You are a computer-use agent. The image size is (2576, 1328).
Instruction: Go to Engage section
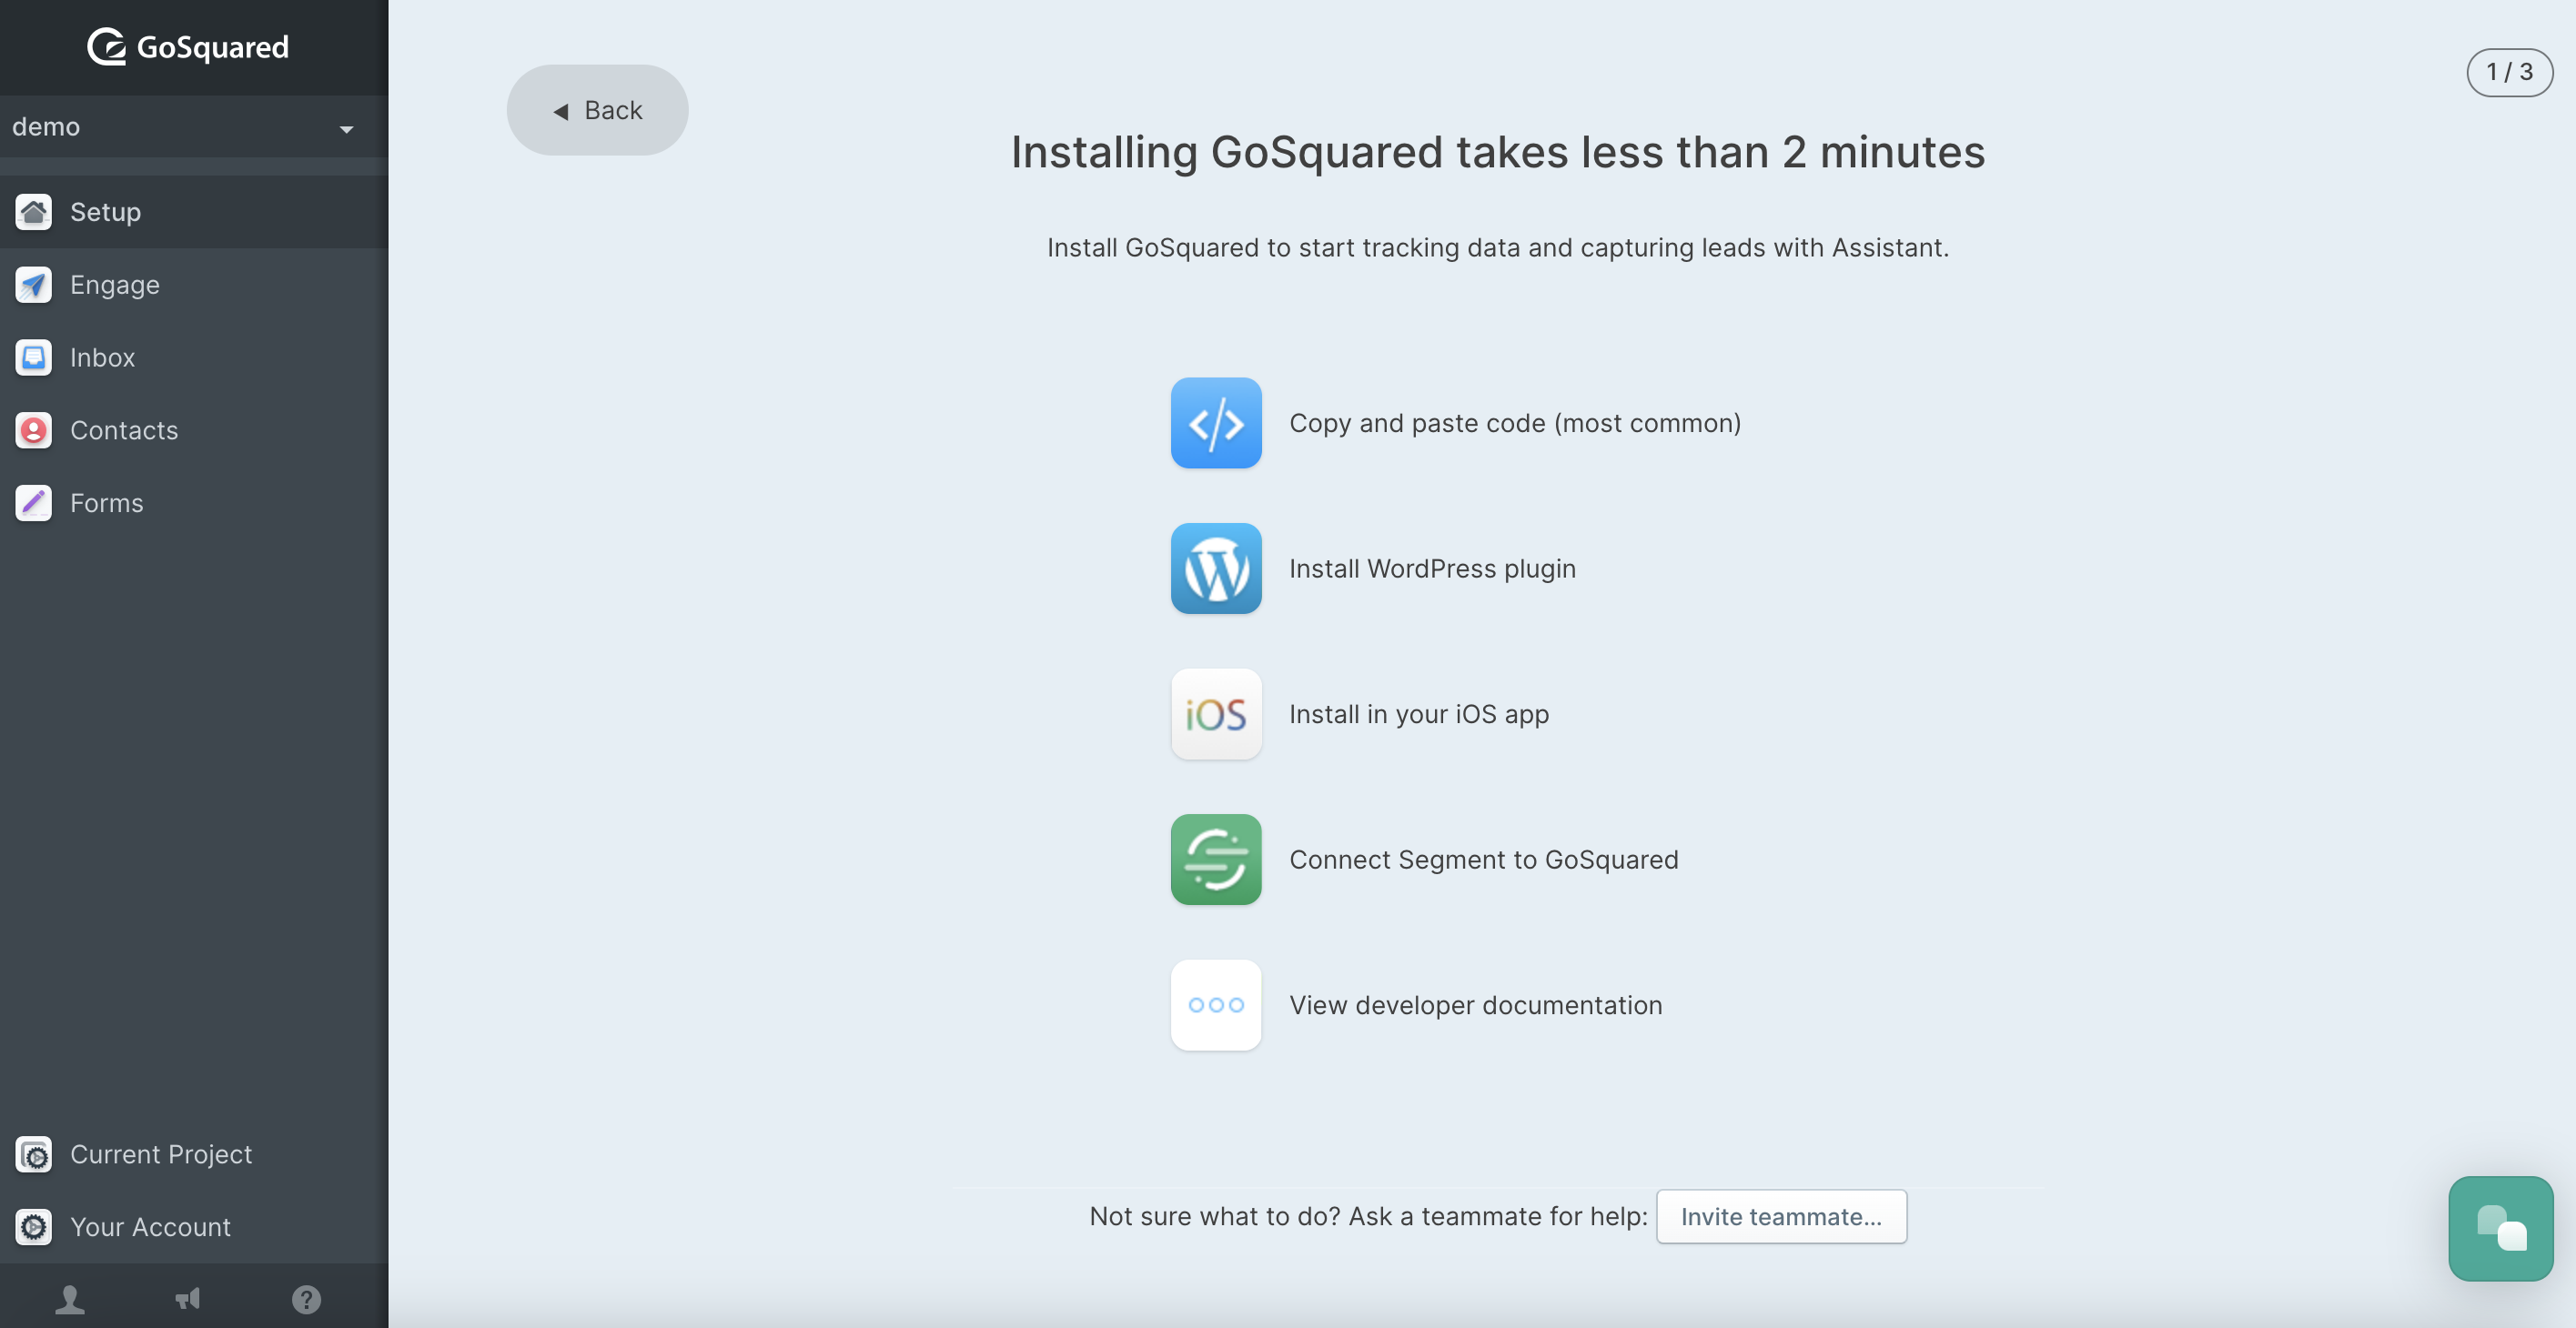[x=194, y=285]
